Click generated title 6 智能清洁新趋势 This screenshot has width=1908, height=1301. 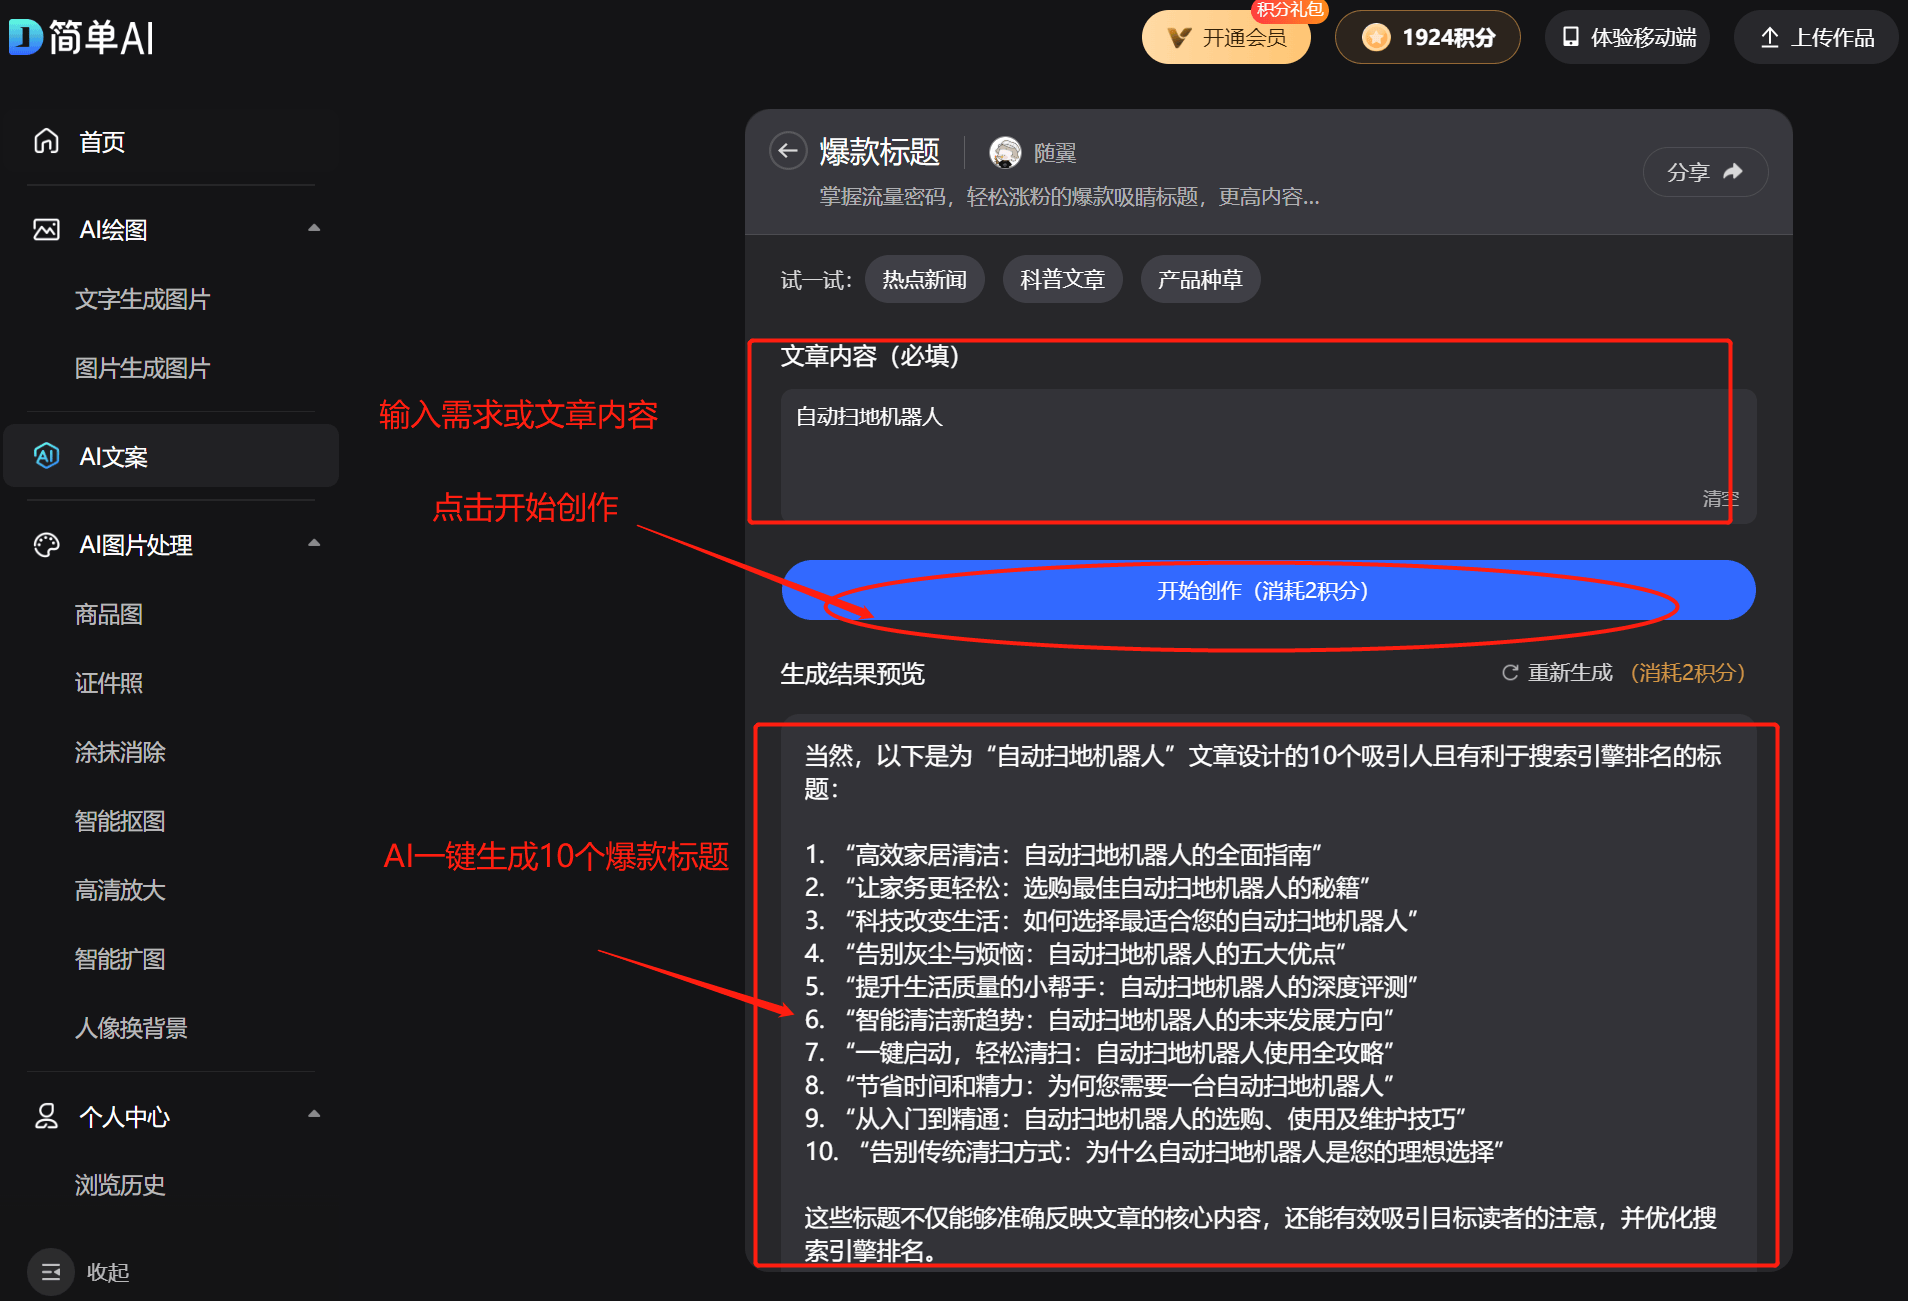1100,1020
